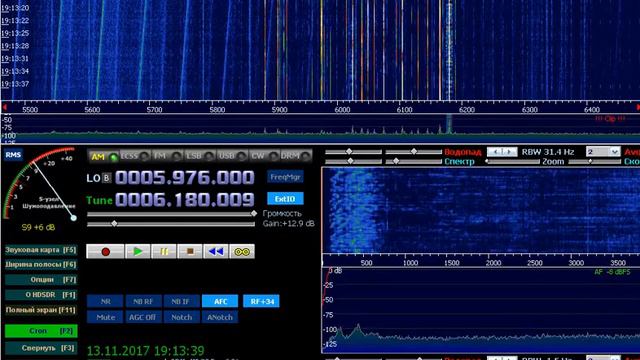Click S-meter squelch needle knob
640x360 pixels.
tap(74, 218)
